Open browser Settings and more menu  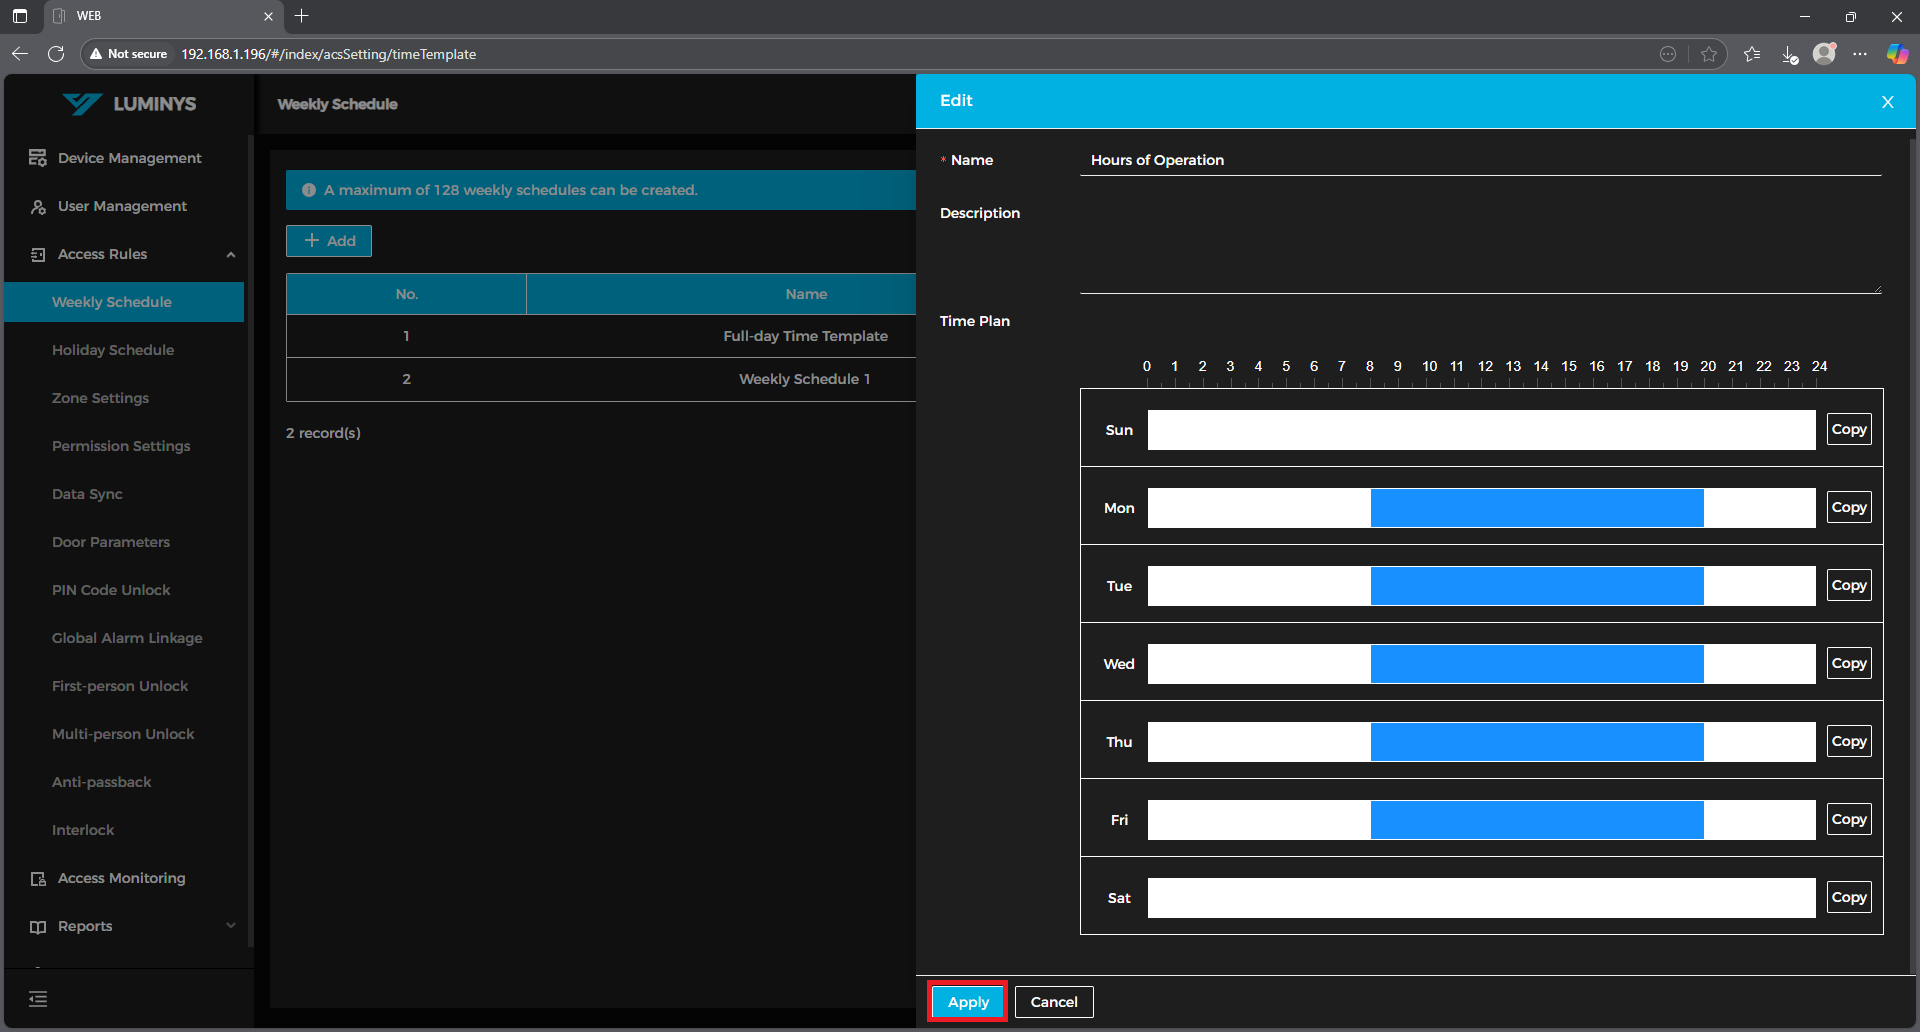tap(1859, 54)
